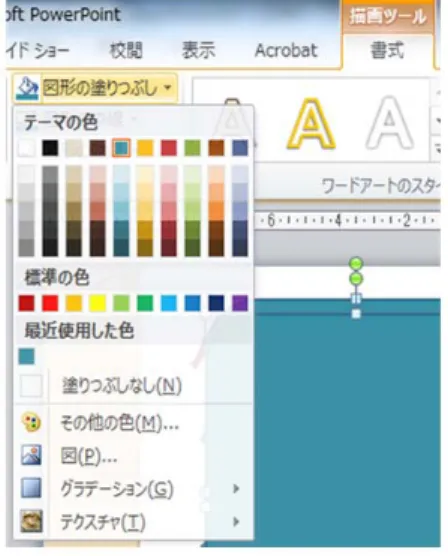Pick the lightest tint under slate blue column

coord(240,175)
